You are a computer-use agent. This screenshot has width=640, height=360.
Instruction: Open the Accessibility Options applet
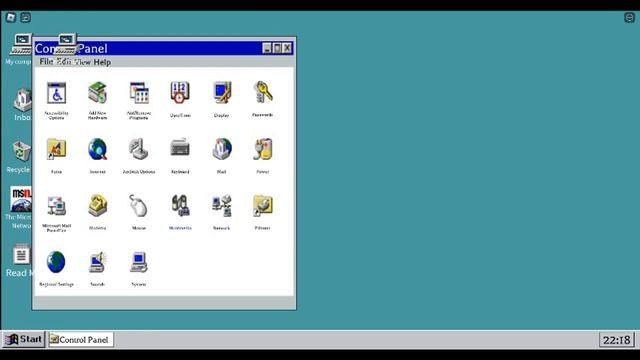point(56,93)
